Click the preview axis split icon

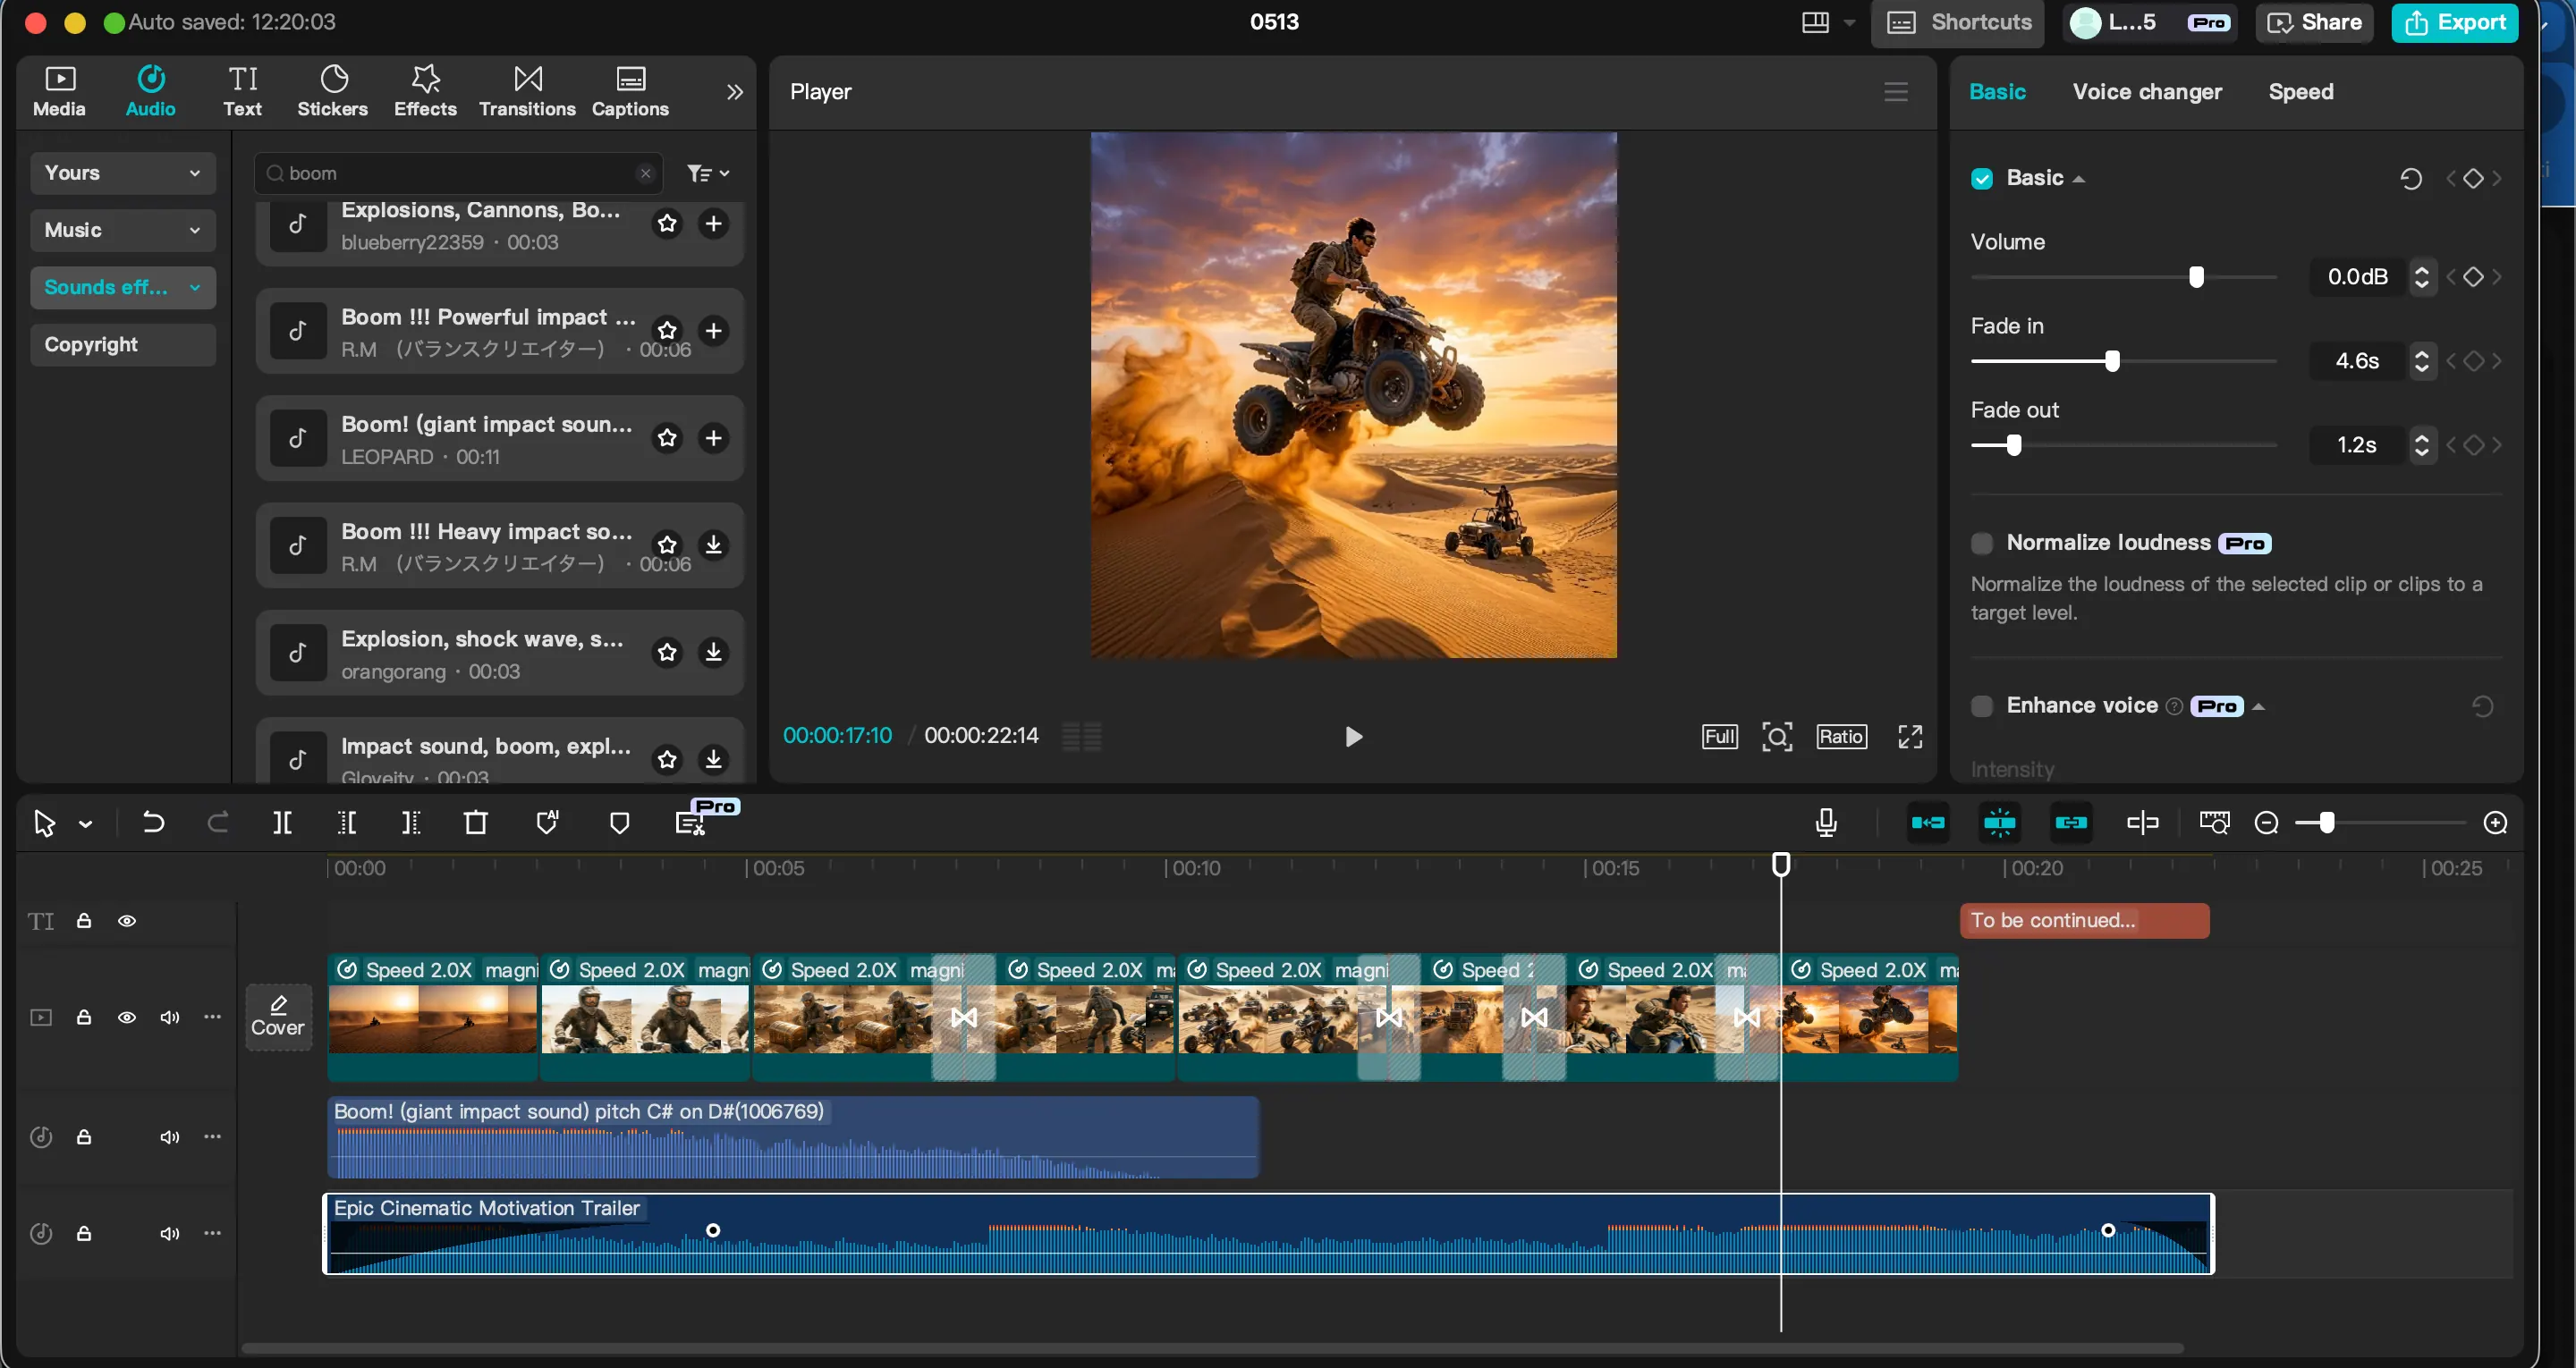[2142, 823]
